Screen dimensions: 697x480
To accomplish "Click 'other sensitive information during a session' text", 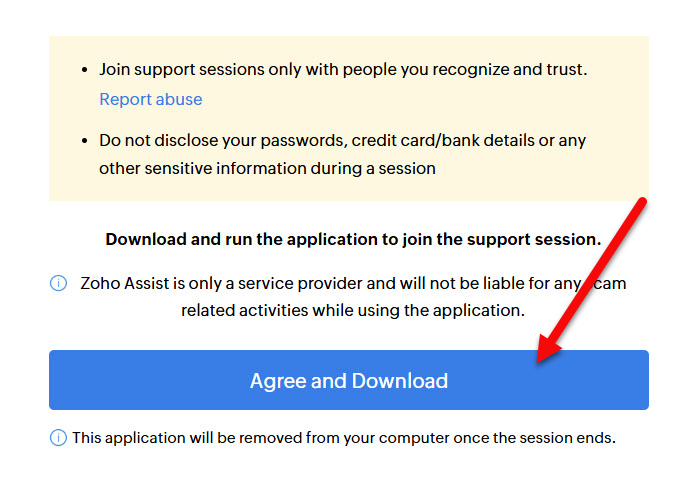I will [267, 168].
